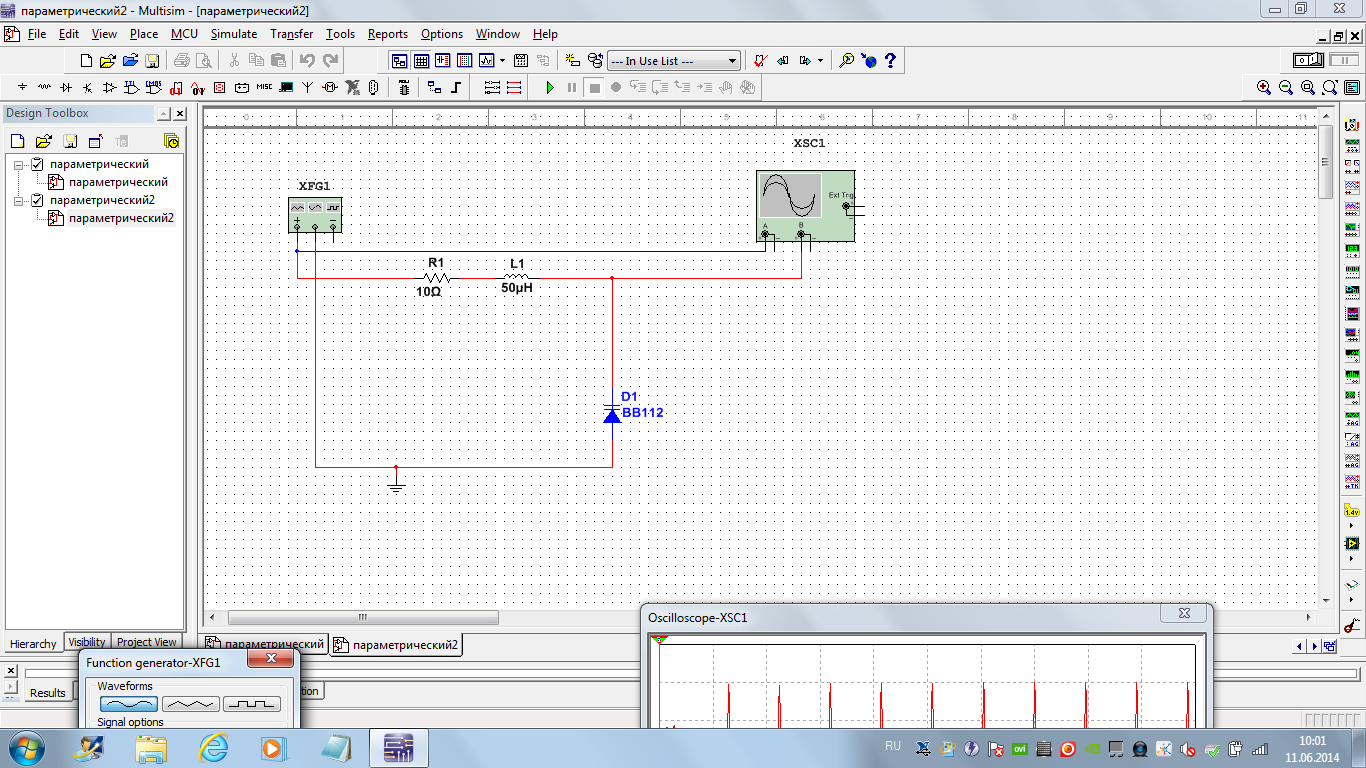This screenshot has width=1366, height=768.
Task: Select the Results tab in bottom panel
Action: tap(47, 692)
